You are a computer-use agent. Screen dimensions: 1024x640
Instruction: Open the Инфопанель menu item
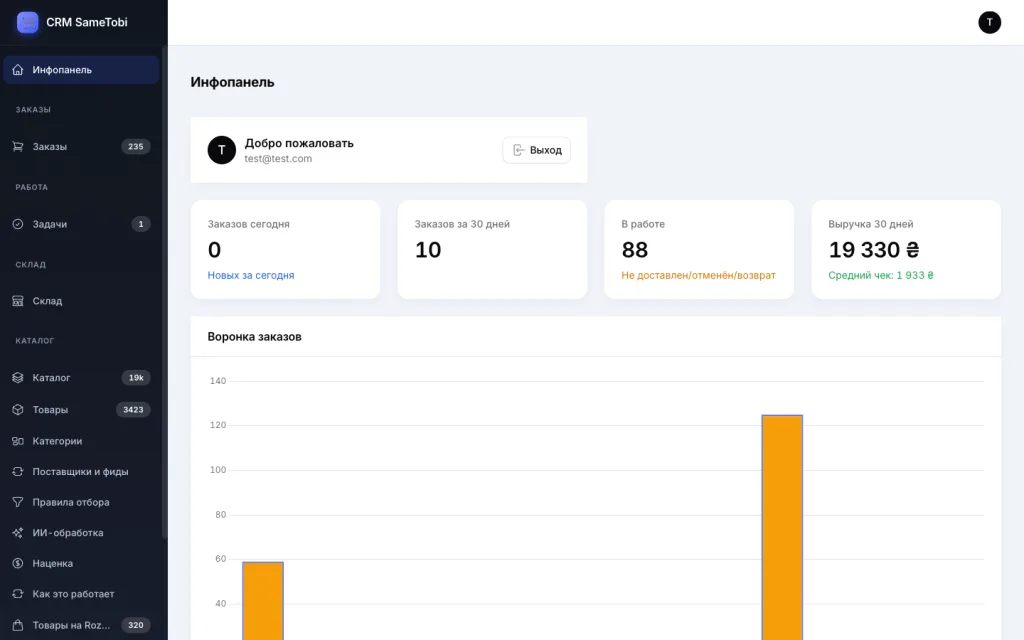coord(81,70)
